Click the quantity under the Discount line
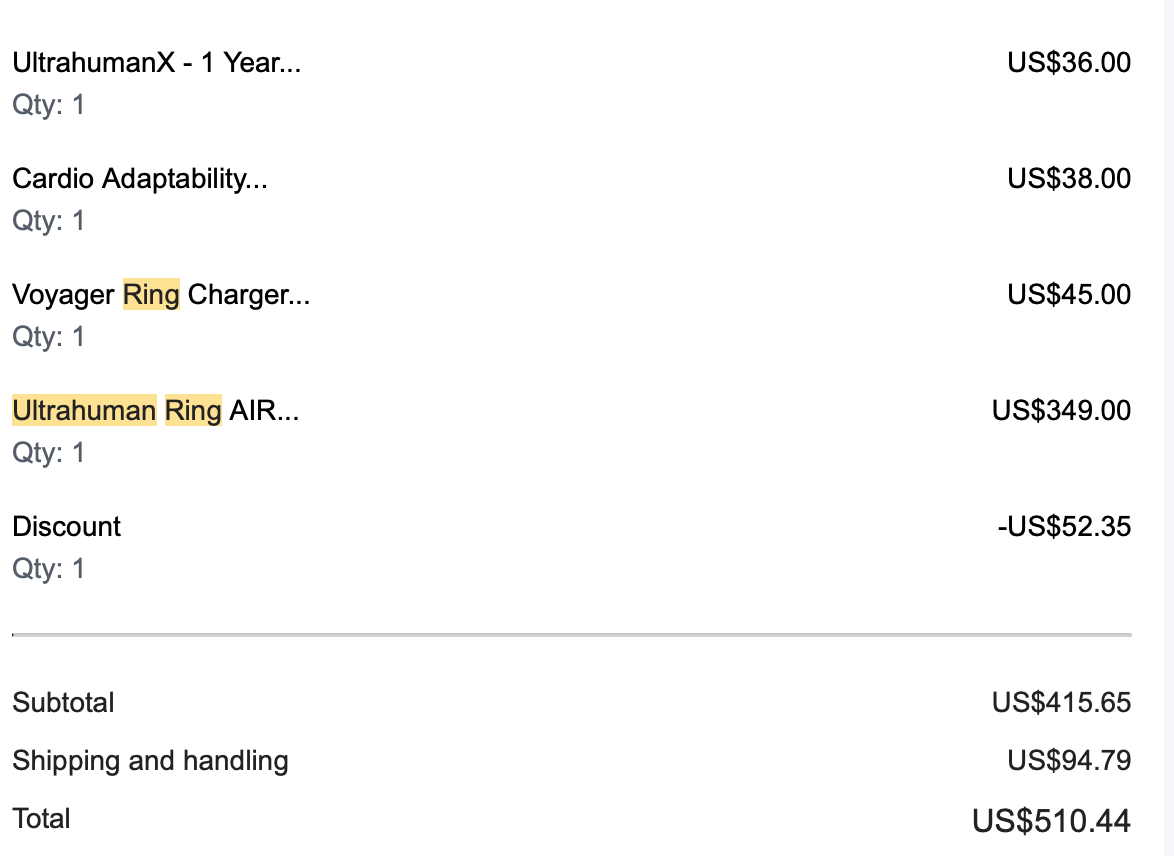Viewport: 1174px width, 856px height. point(48,569)
